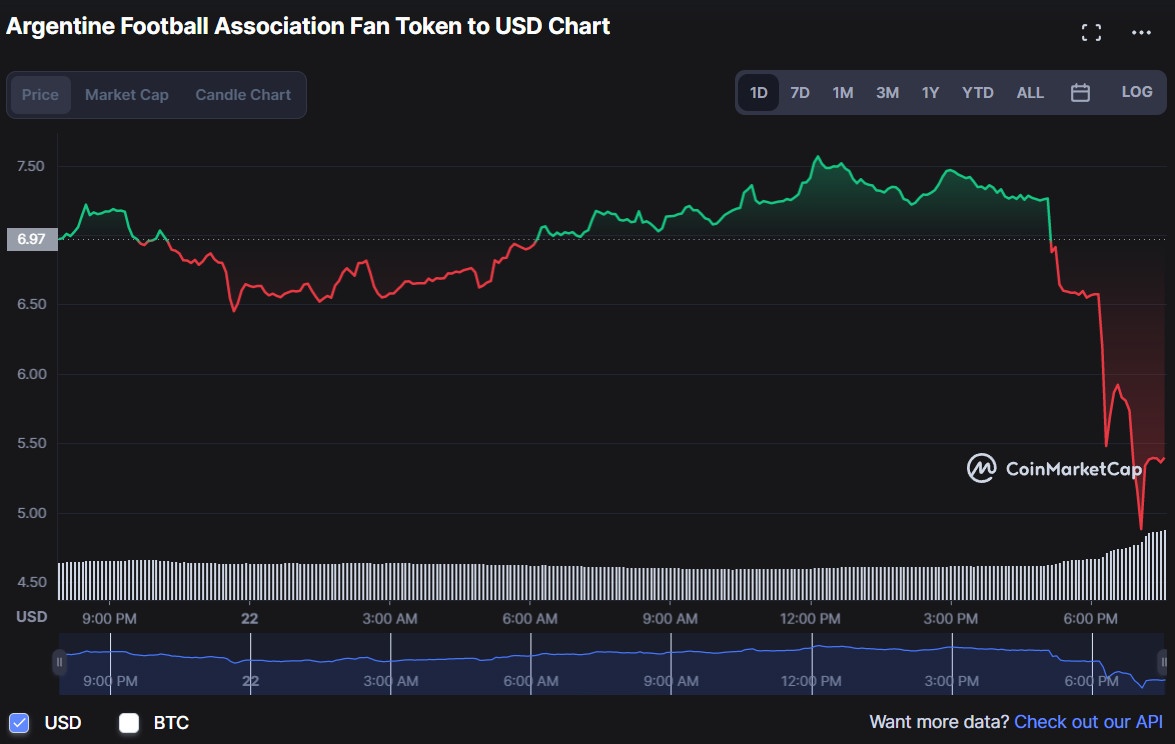Select the 3M time range

[887, 93]
